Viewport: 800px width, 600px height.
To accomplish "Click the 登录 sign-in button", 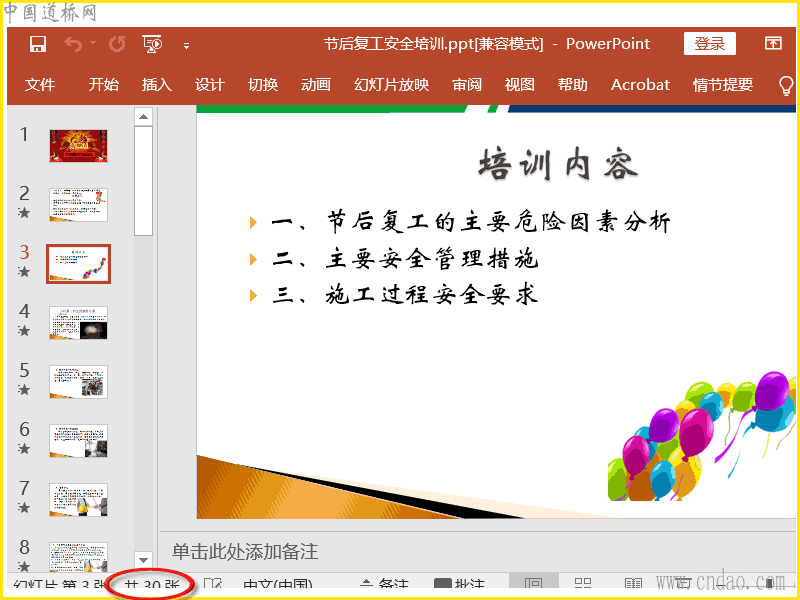I will pos(709,43).
